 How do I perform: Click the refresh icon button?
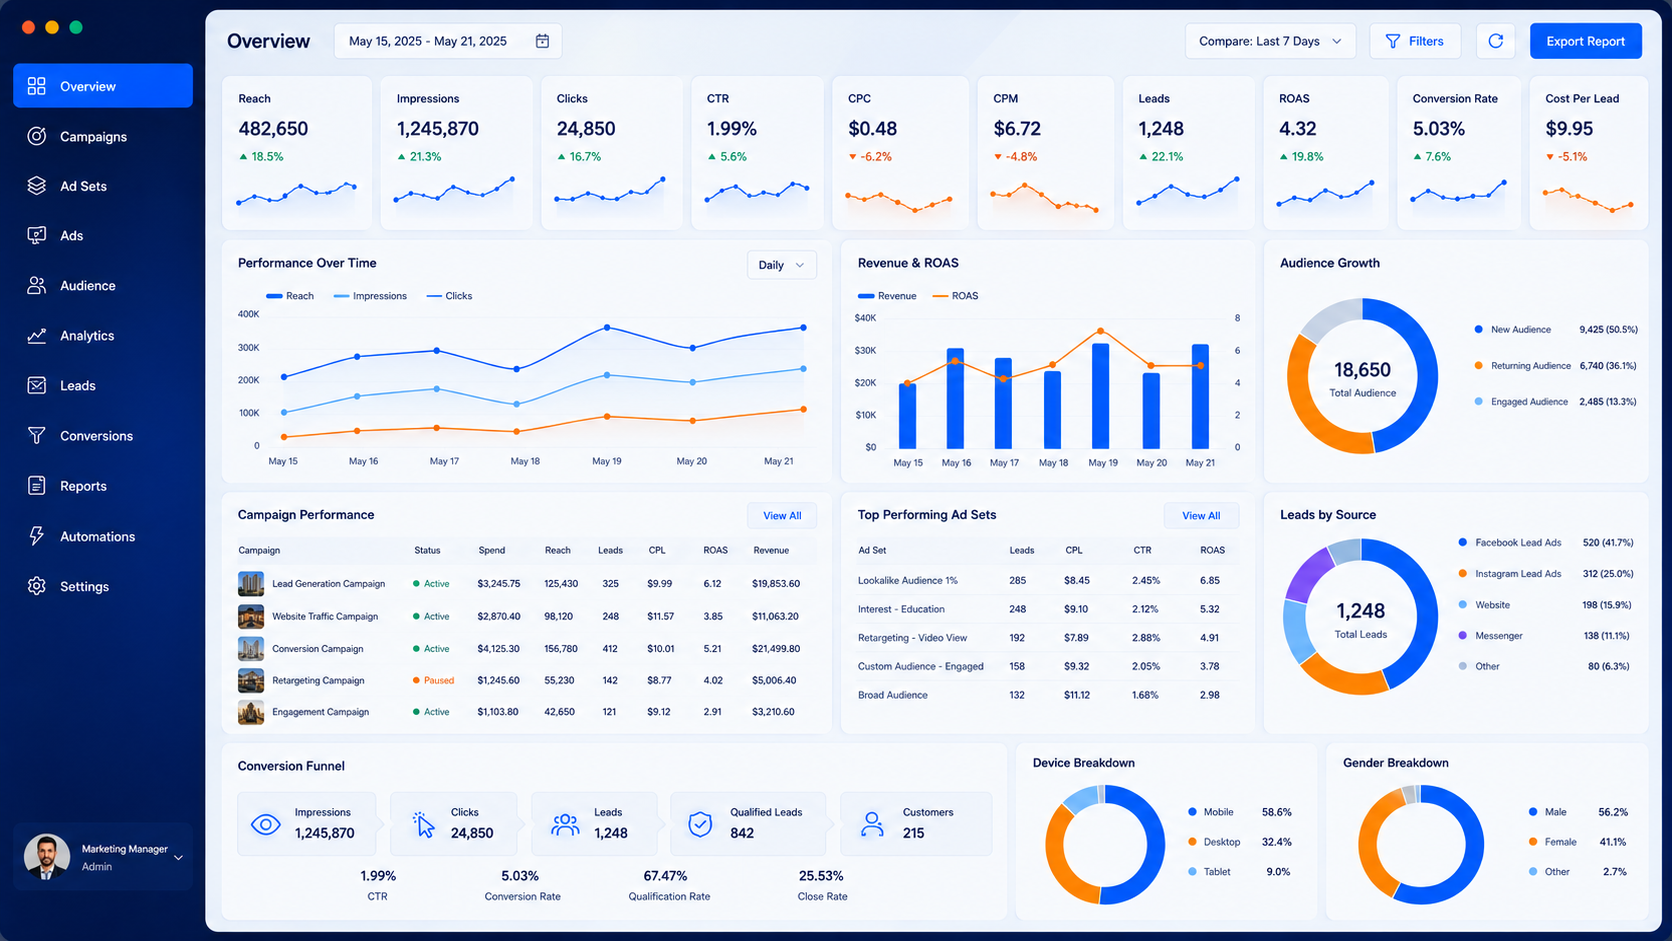pyautogui.click(x=1495, y=41)
